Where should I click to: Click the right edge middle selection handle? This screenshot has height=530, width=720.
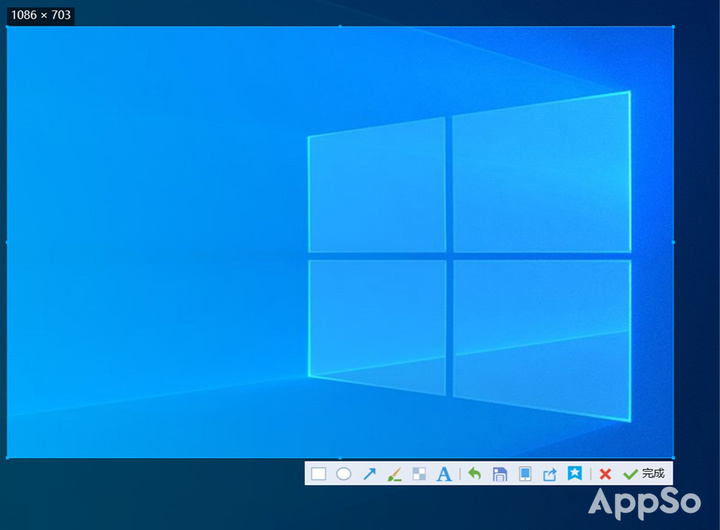click(673, 242)
